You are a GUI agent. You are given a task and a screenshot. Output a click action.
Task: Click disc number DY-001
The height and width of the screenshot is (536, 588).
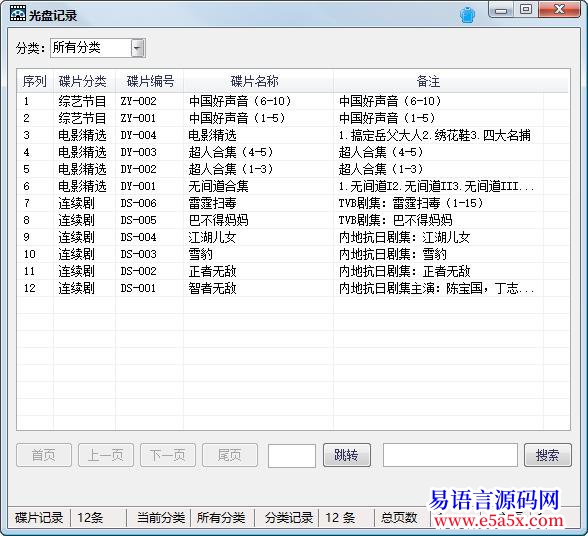coord(138,186)
